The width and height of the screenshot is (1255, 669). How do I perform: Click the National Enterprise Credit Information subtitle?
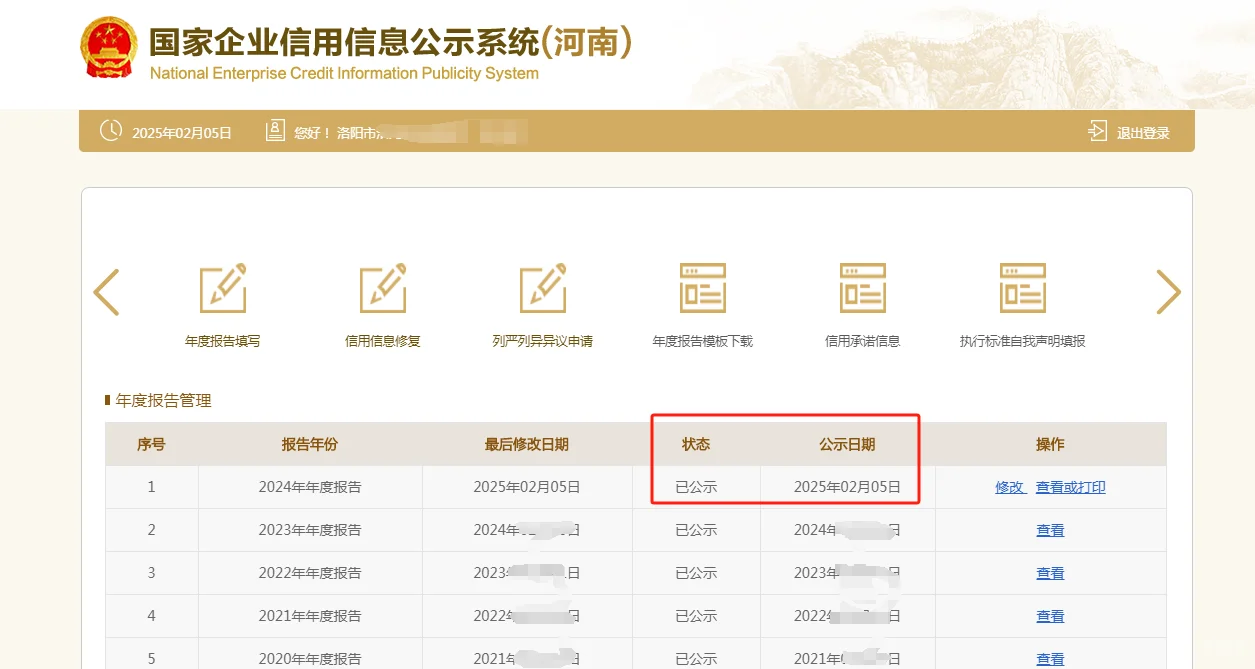pyautogui.click(x=344, y=73)
